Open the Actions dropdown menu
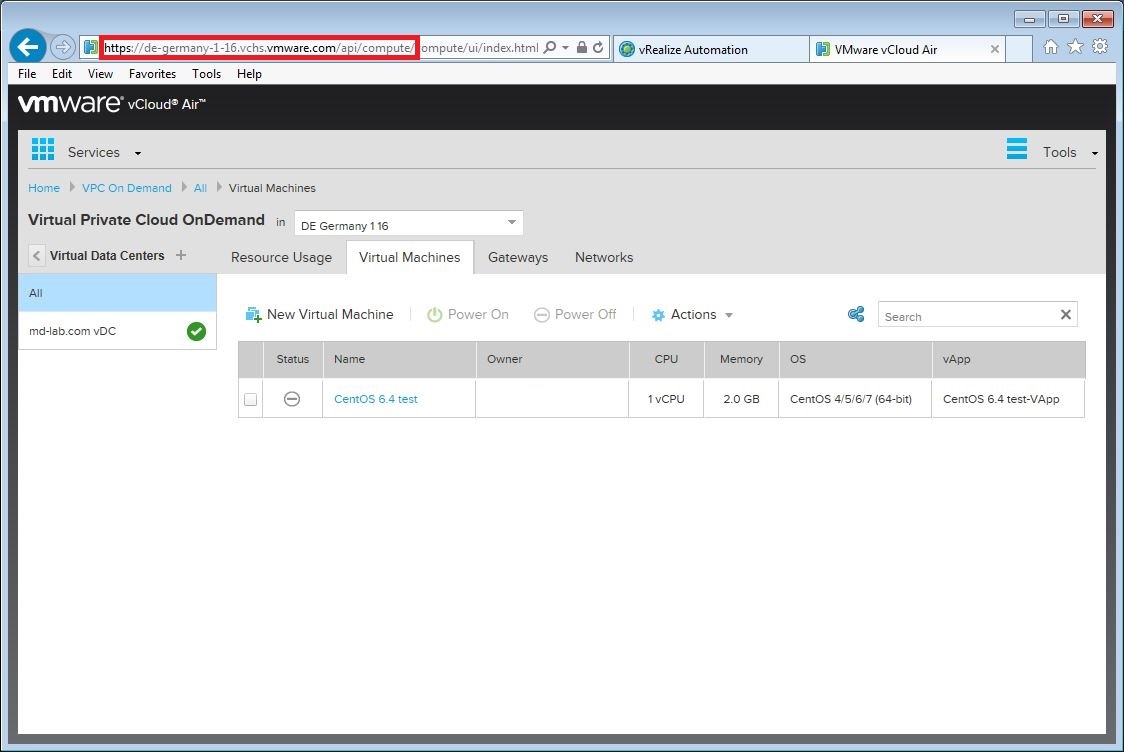The height and width of the screenshot is (752, 1124). coord(693,315)
